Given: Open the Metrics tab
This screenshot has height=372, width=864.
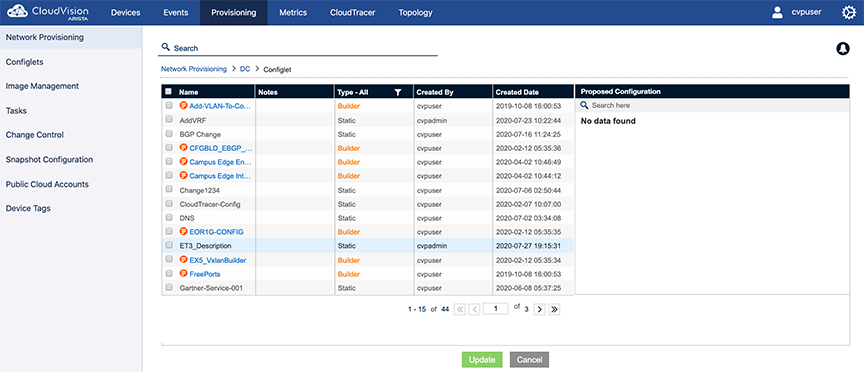Looking at the screenshot, I should pos(293,13).
